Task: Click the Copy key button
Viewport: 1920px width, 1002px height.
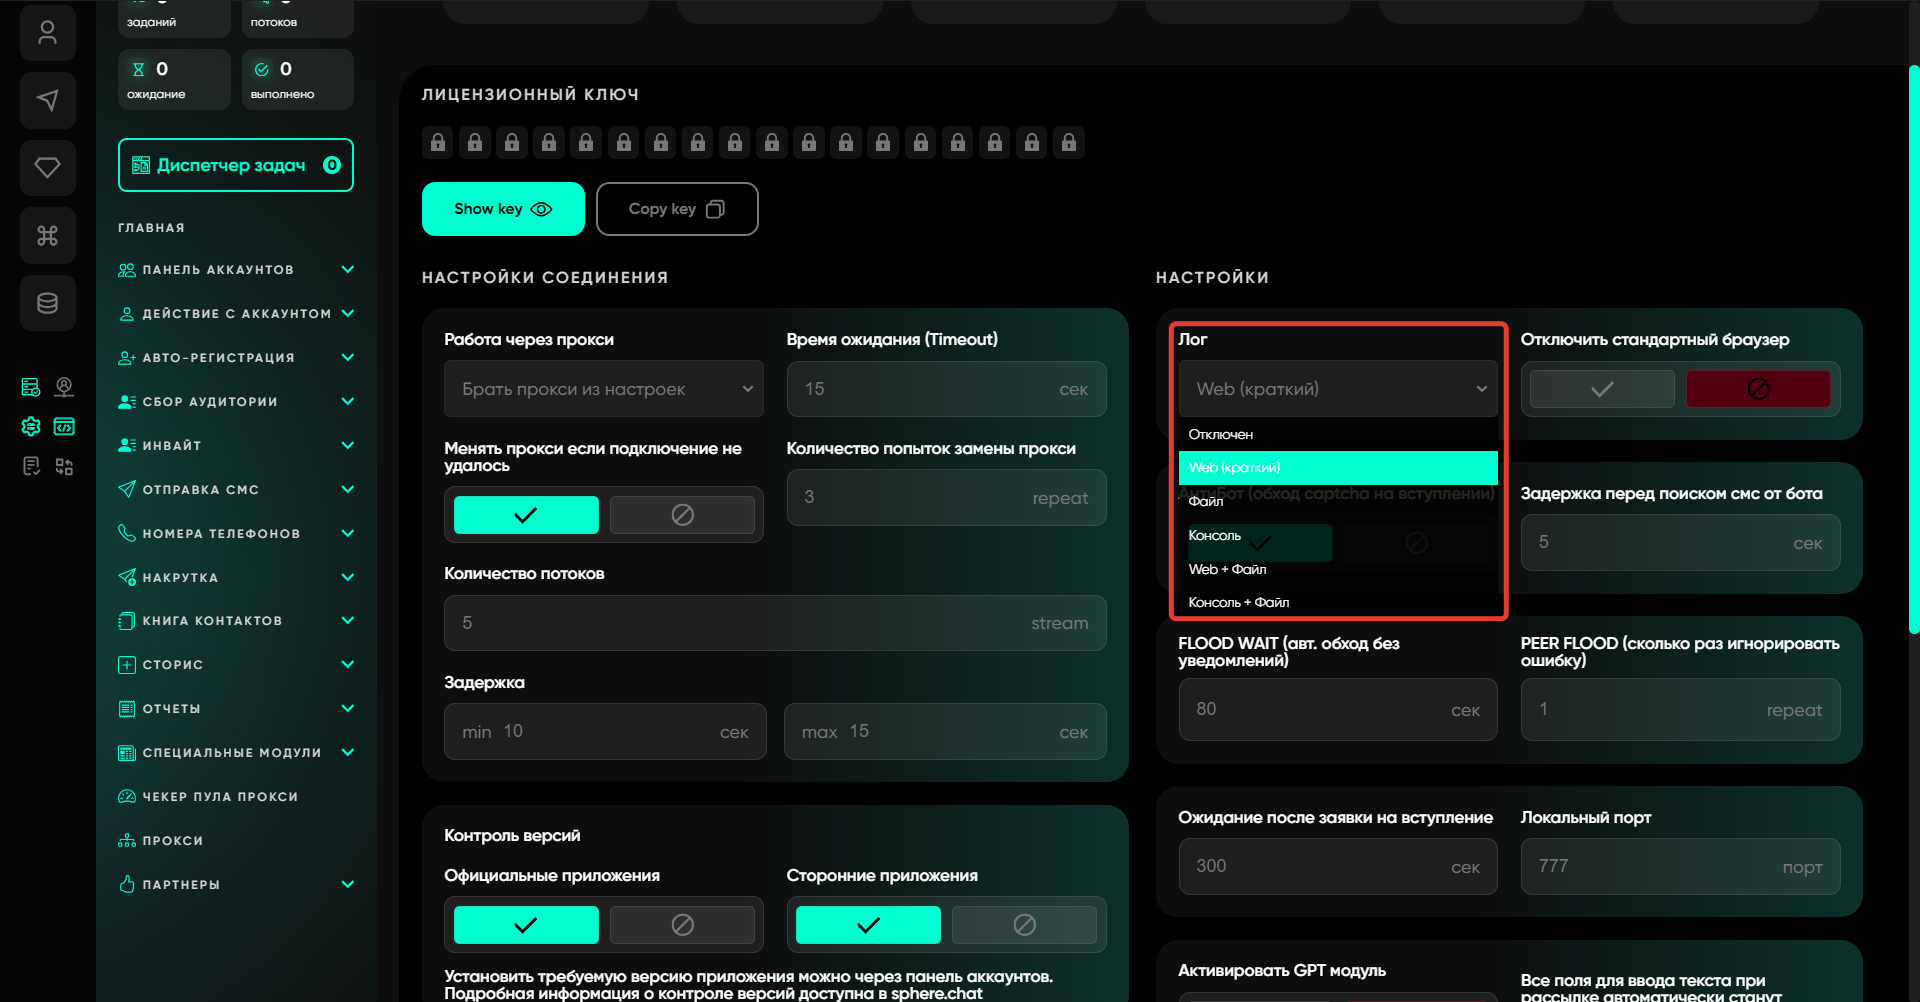Action: click(x=677, y=209)
